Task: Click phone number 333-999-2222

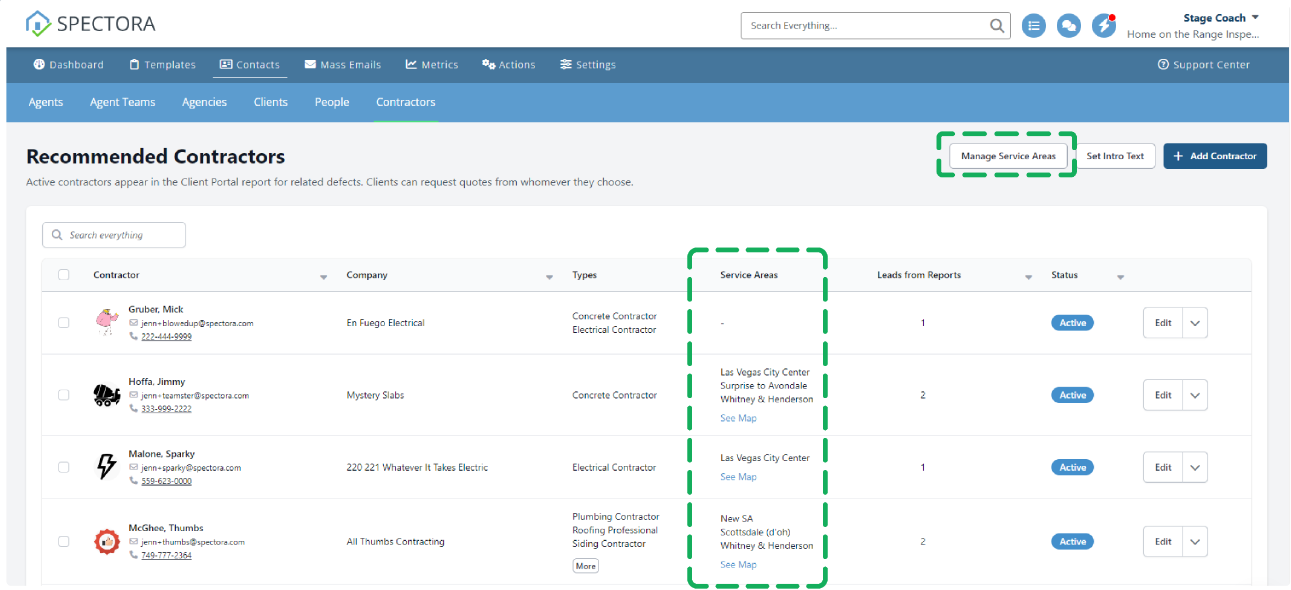Action: (166, 409)
